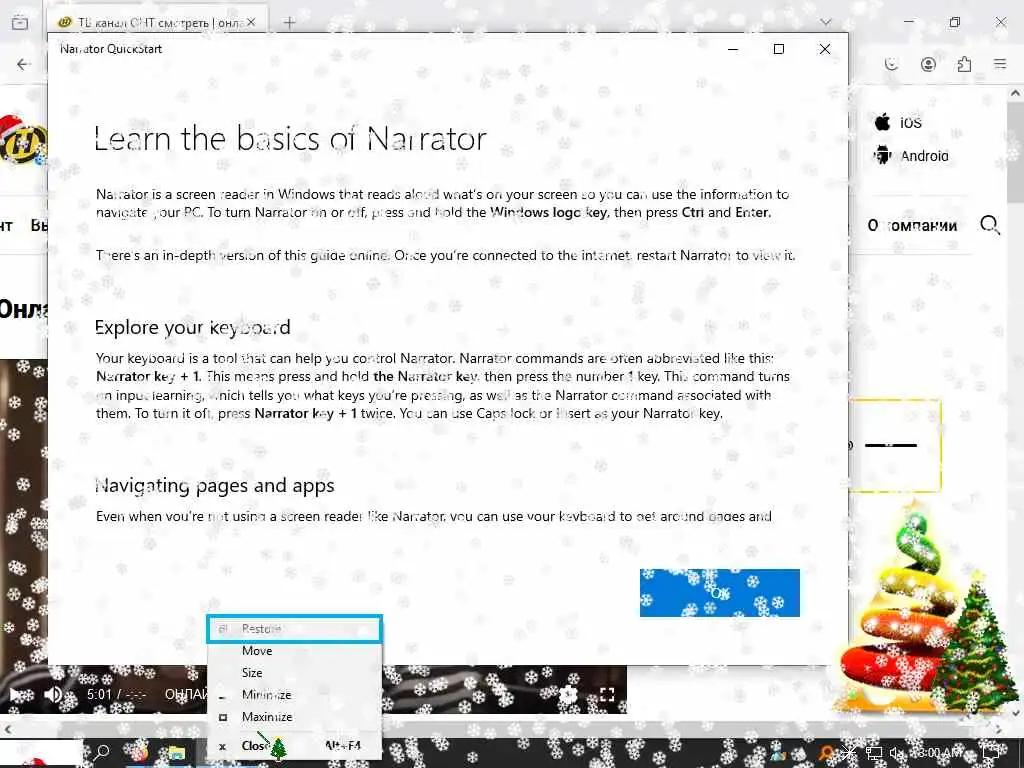The image size is (1024, 768).
Task: Close the ОНТ TV channel browser tab
Action: [251, 22]
